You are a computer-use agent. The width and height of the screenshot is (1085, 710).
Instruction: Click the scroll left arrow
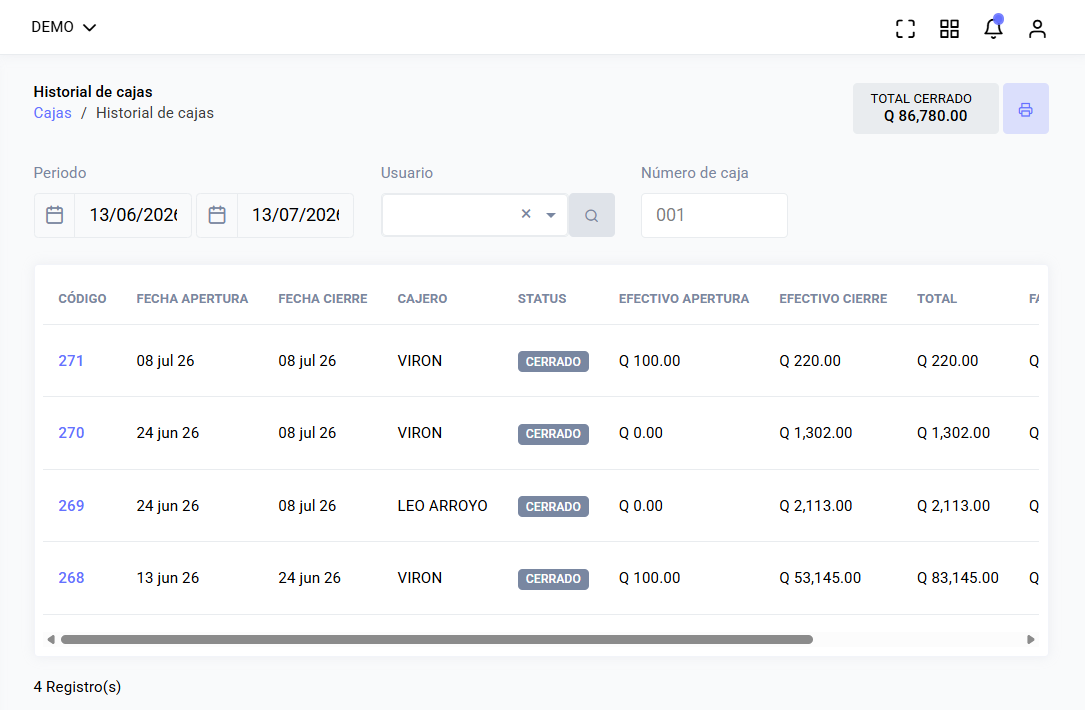(51, 639)
